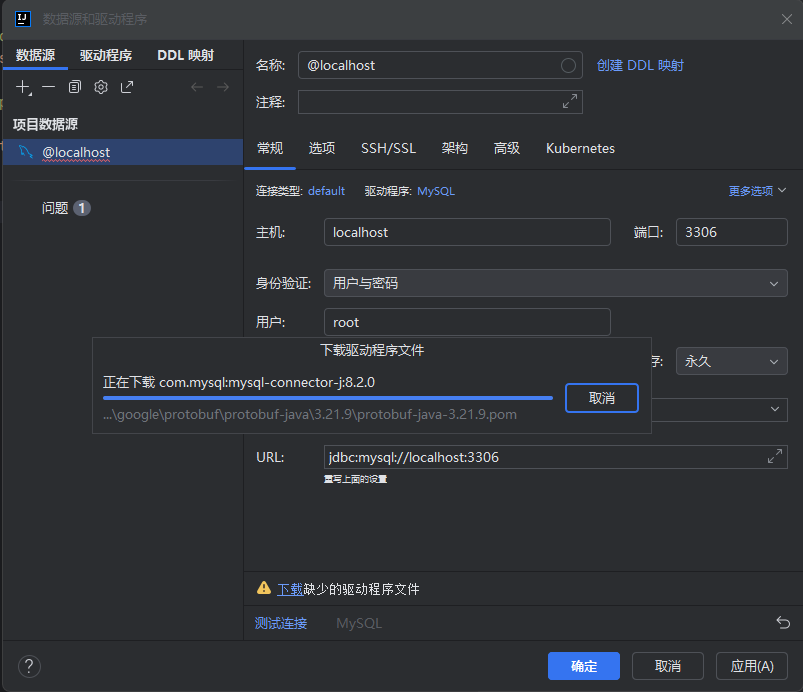The image size is (803, 692).
Task: Switch to the SSH/SSL tab
Action: (x=388, y=148)
